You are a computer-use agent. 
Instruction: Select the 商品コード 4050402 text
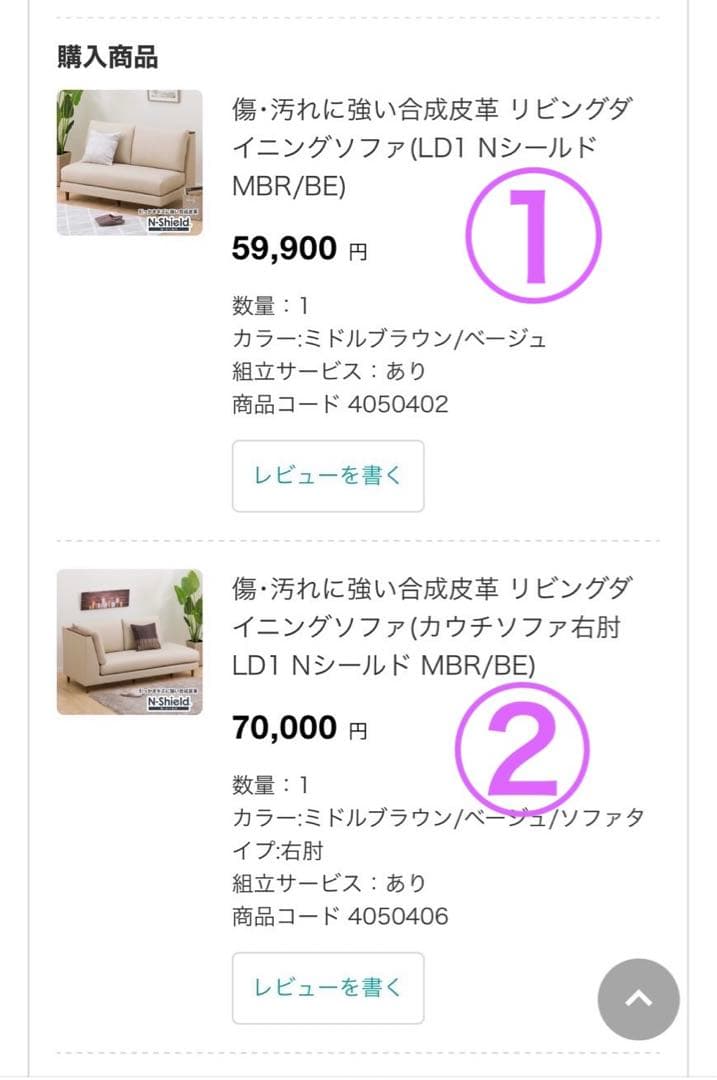click(x=340, y=404)
